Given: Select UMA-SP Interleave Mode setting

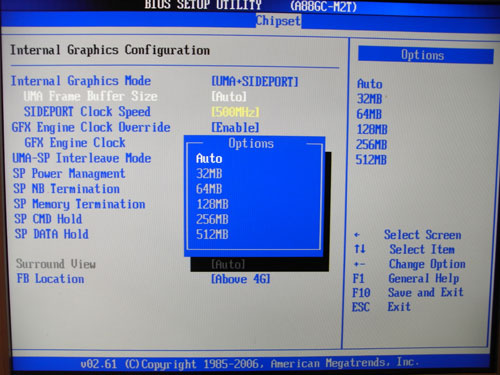Looking at the screenshot, I should tap(82, 158).
